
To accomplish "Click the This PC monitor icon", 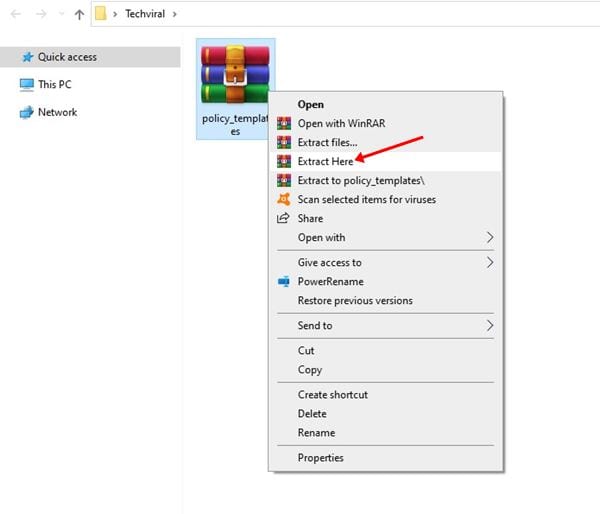I will (x=26, y=85).
